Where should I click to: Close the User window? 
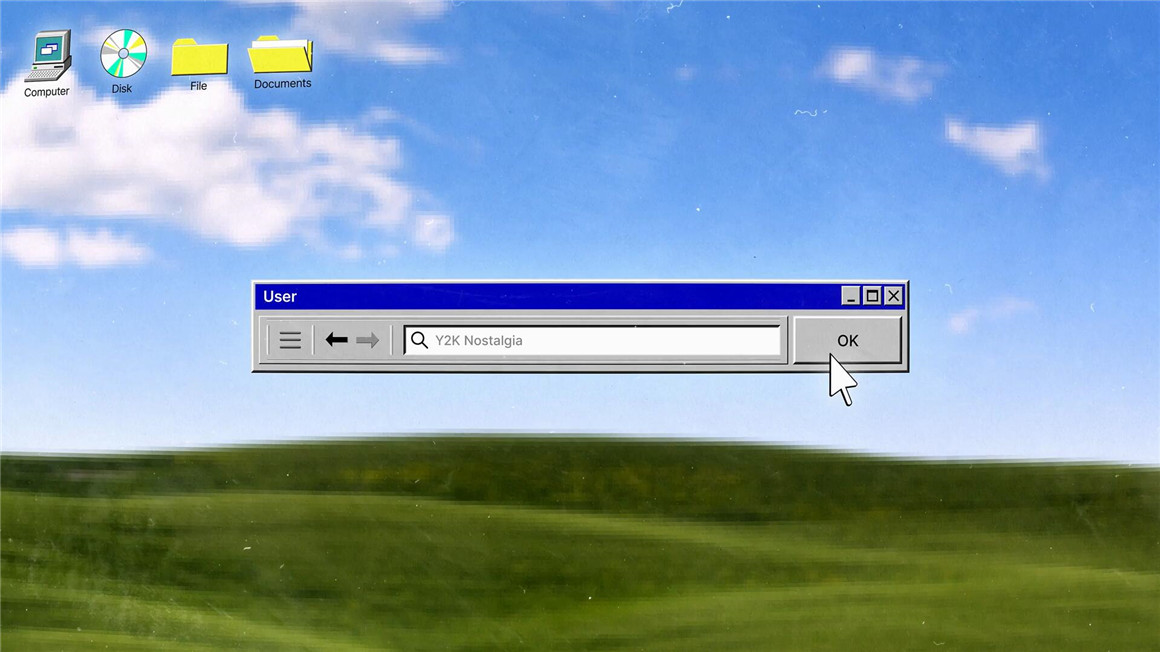(x=893, y=296)
